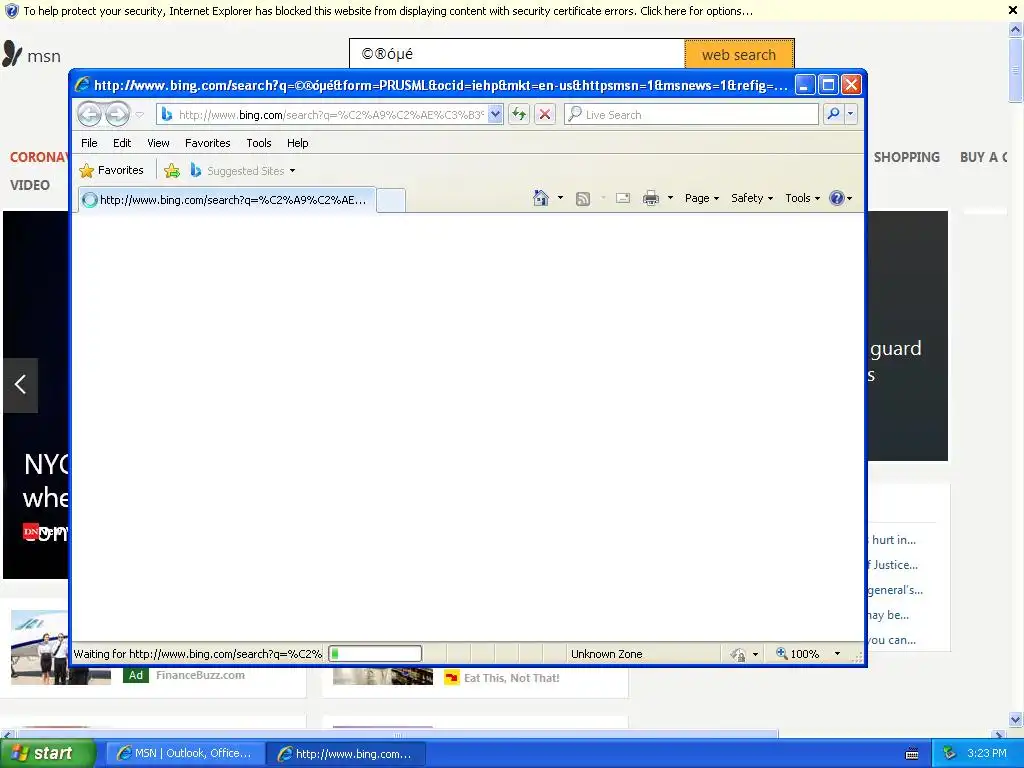Click the Refresh page icon
Screen dimensions: 1024x768
[x=519, y=115]
